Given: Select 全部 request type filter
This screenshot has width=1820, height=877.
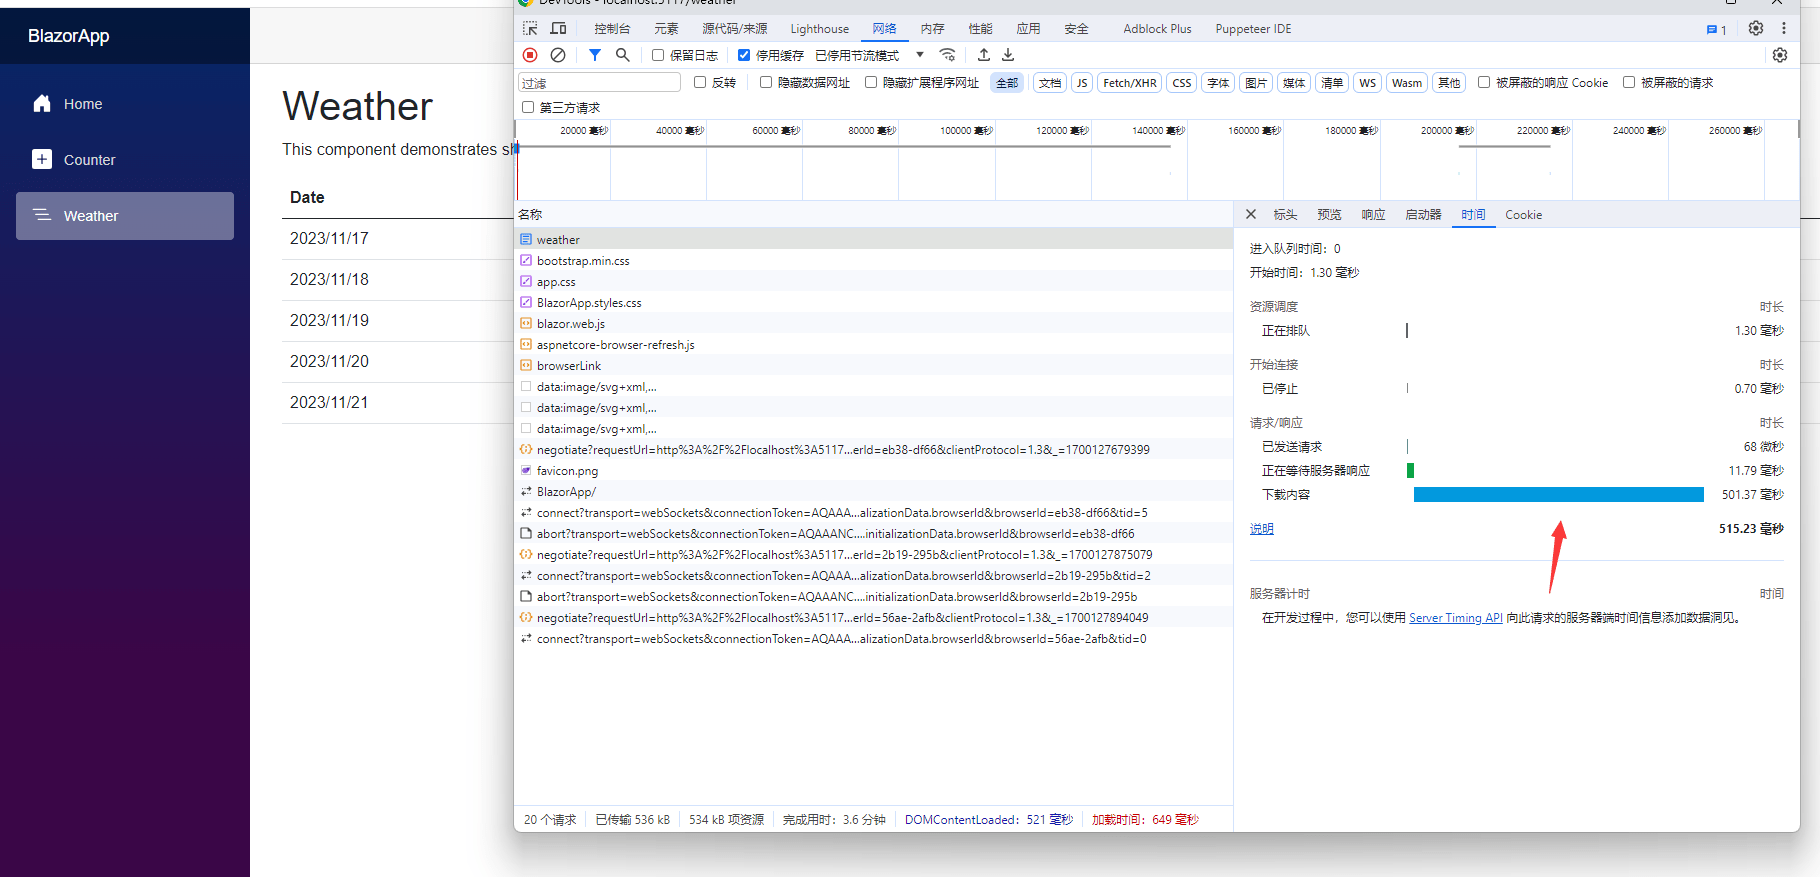Looking at the screenshot, I should click(1007, 83).
